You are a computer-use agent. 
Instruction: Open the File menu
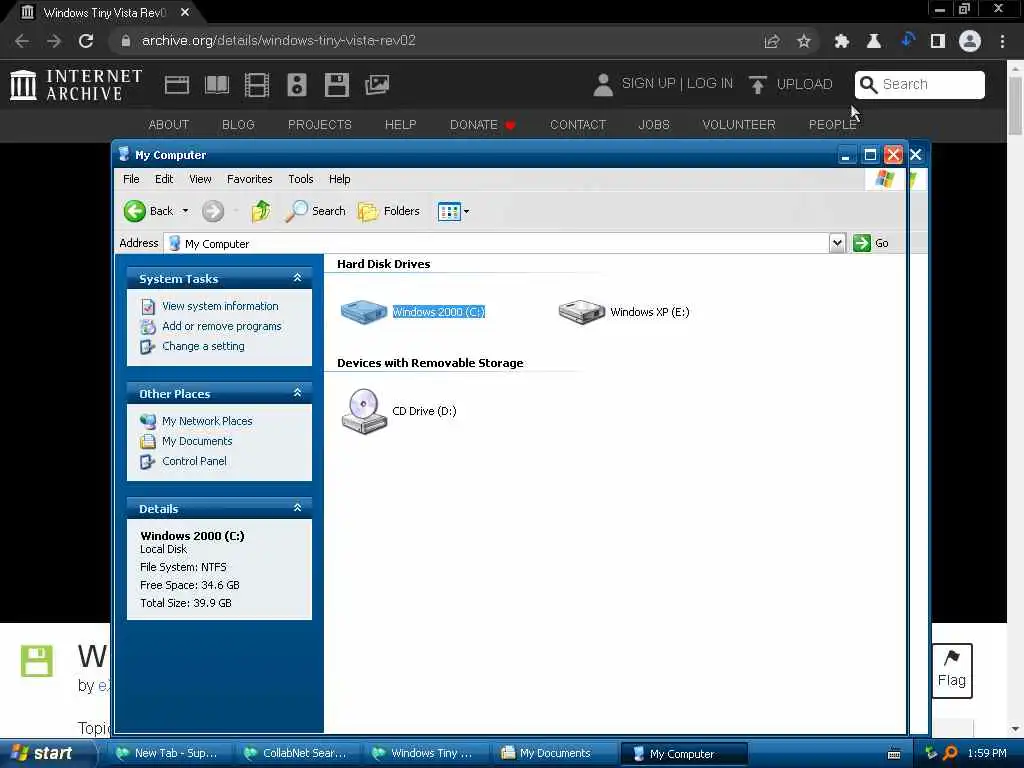coord(131,179)
